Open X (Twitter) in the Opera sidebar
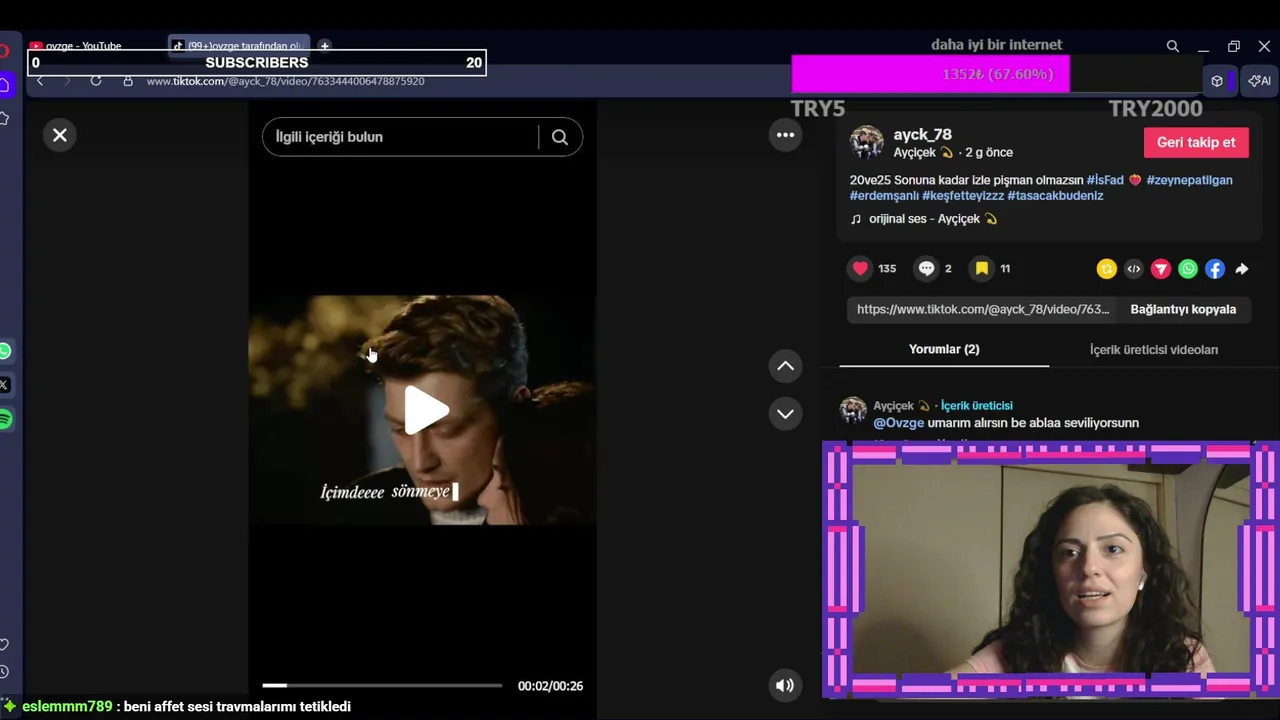 point(5,385)
